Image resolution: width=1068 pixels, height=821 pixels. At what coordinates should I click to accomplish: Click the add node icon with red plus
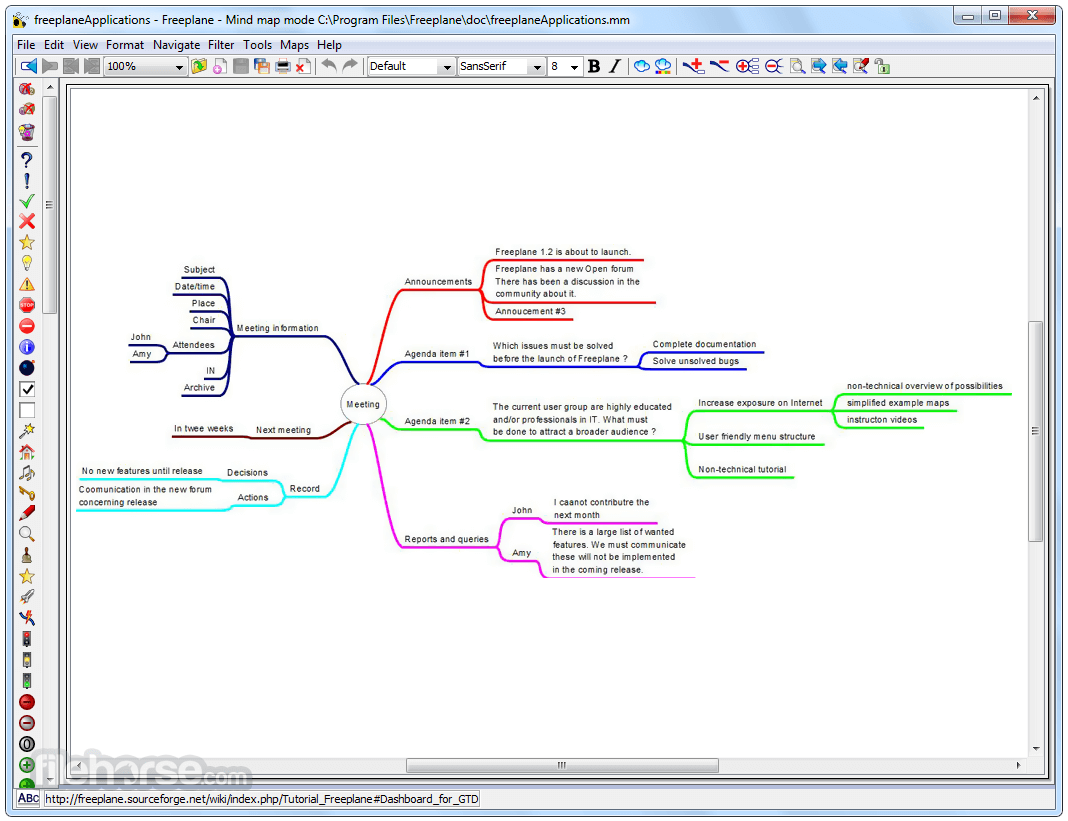click(x=693, y=66)
